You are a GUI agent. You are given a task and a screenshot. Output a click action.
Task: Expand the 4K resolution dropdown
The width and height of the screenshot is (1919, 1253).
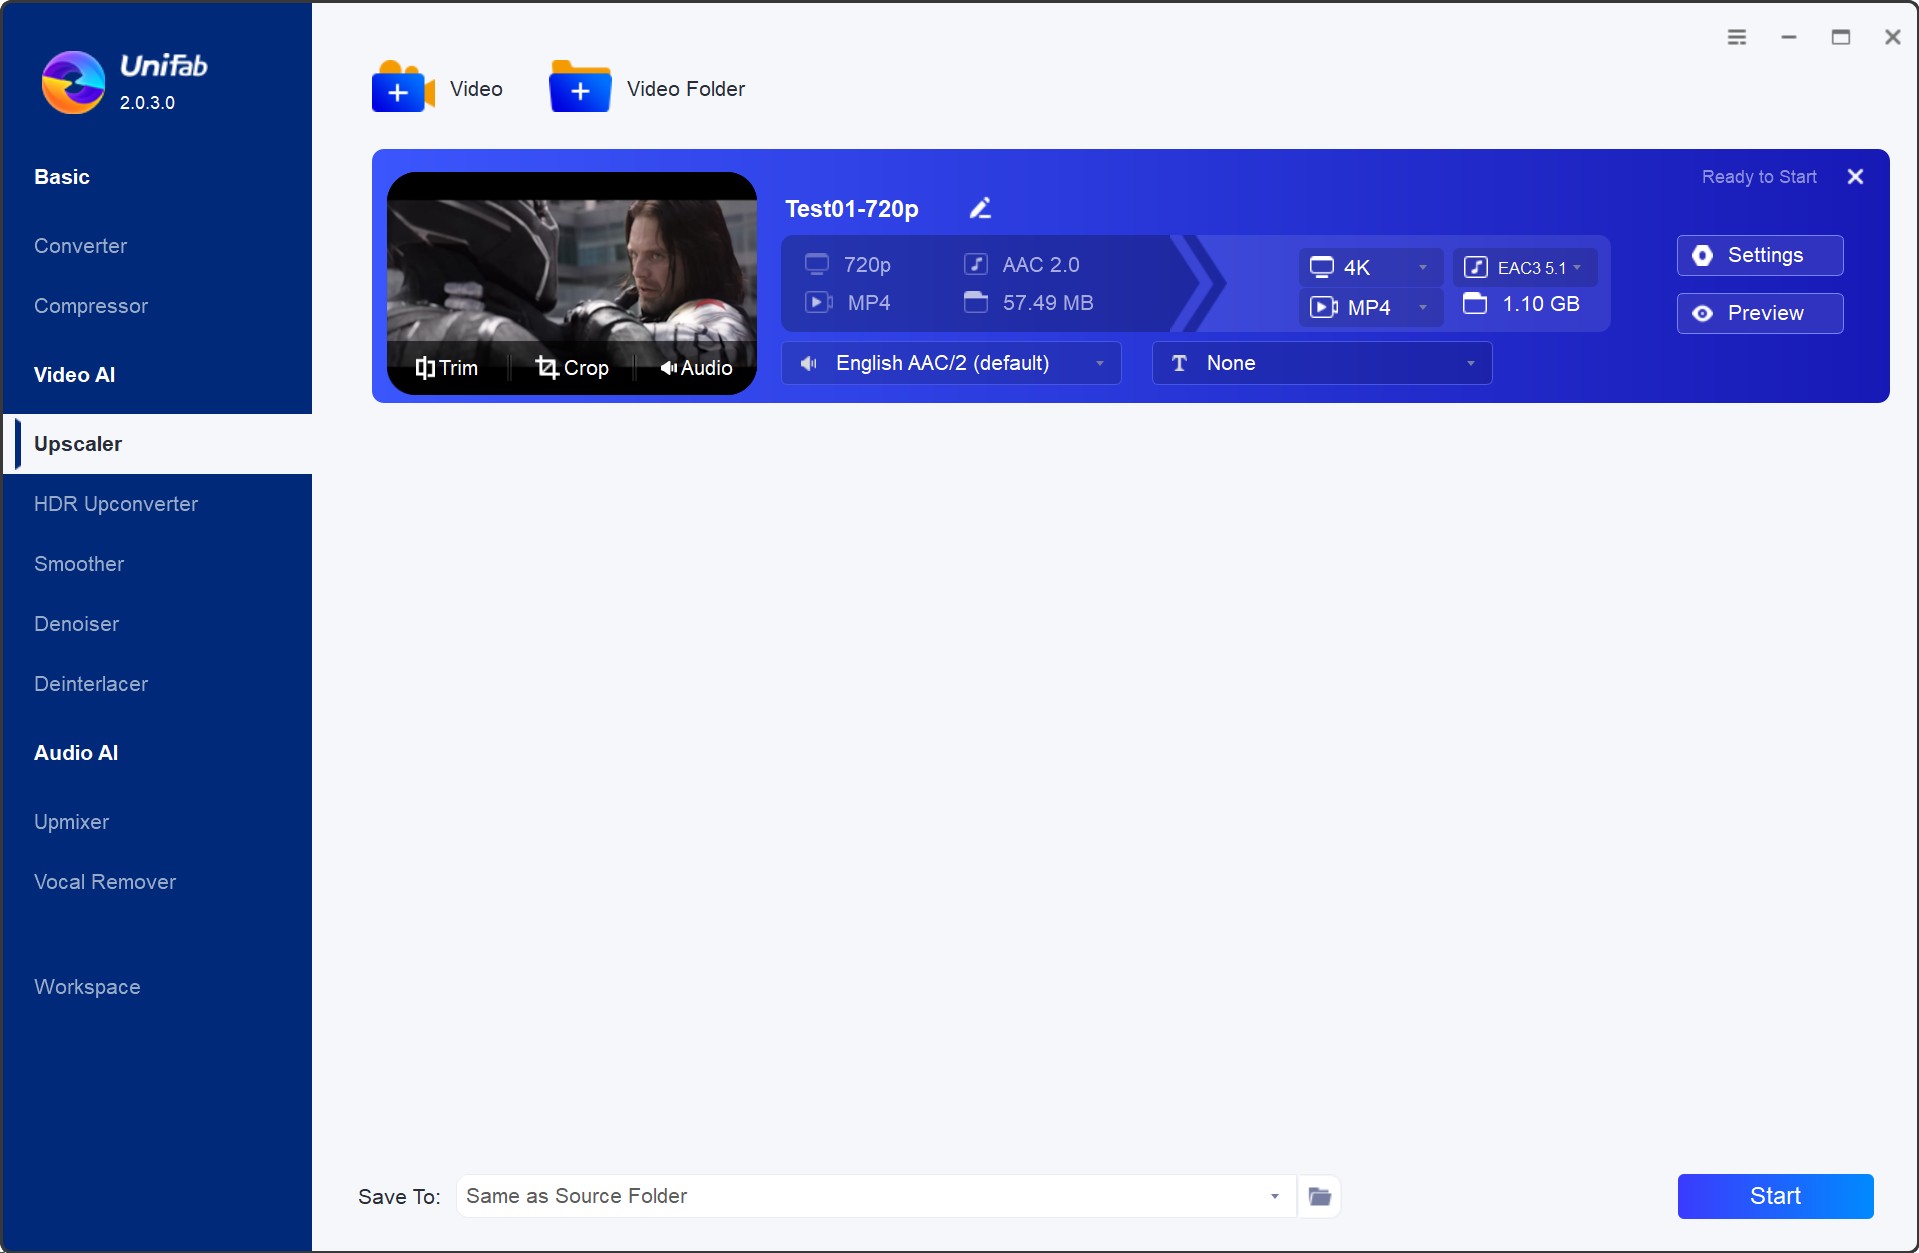tap(1371, 267)
